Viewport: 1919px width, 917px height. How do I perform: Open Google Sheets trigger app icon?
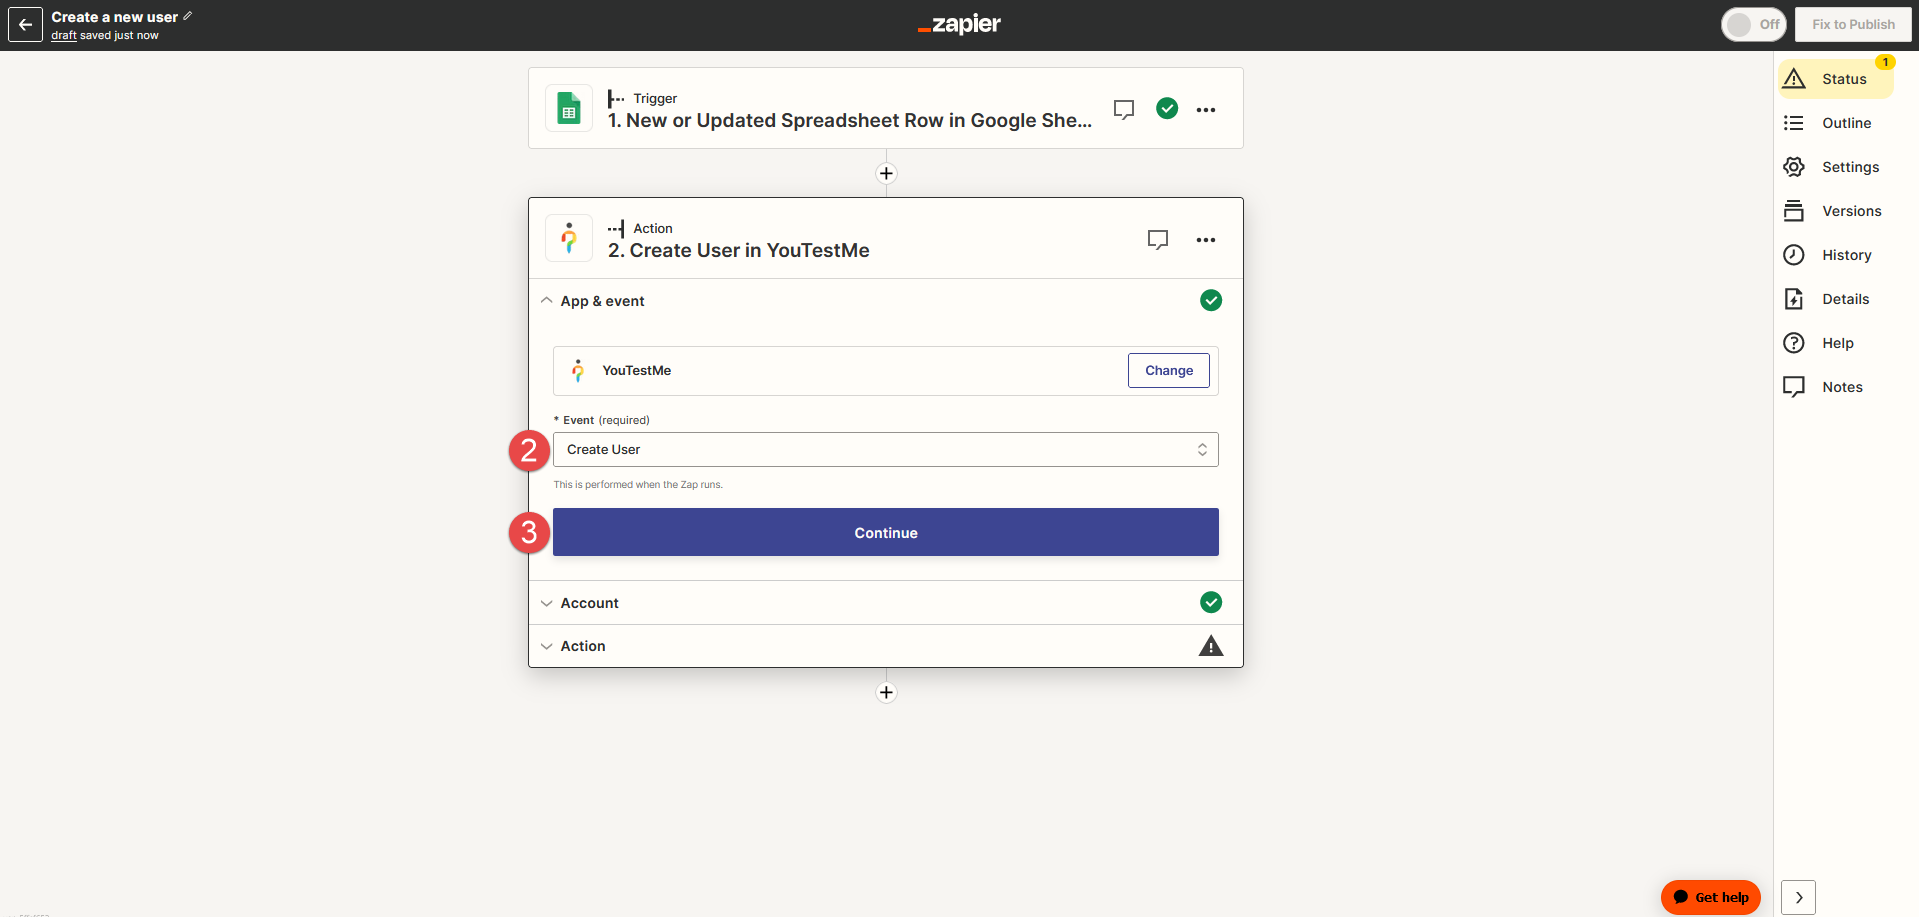click(569, 108)
